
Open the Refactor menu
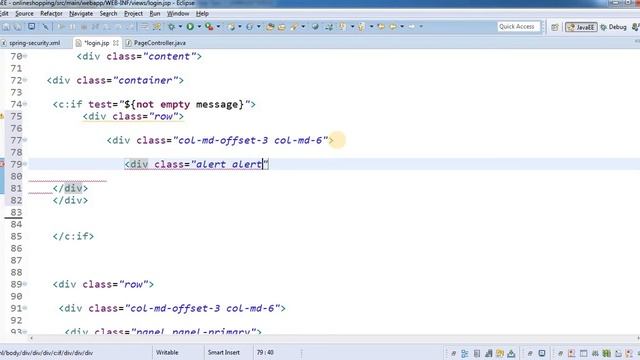(x=51, y=13)
